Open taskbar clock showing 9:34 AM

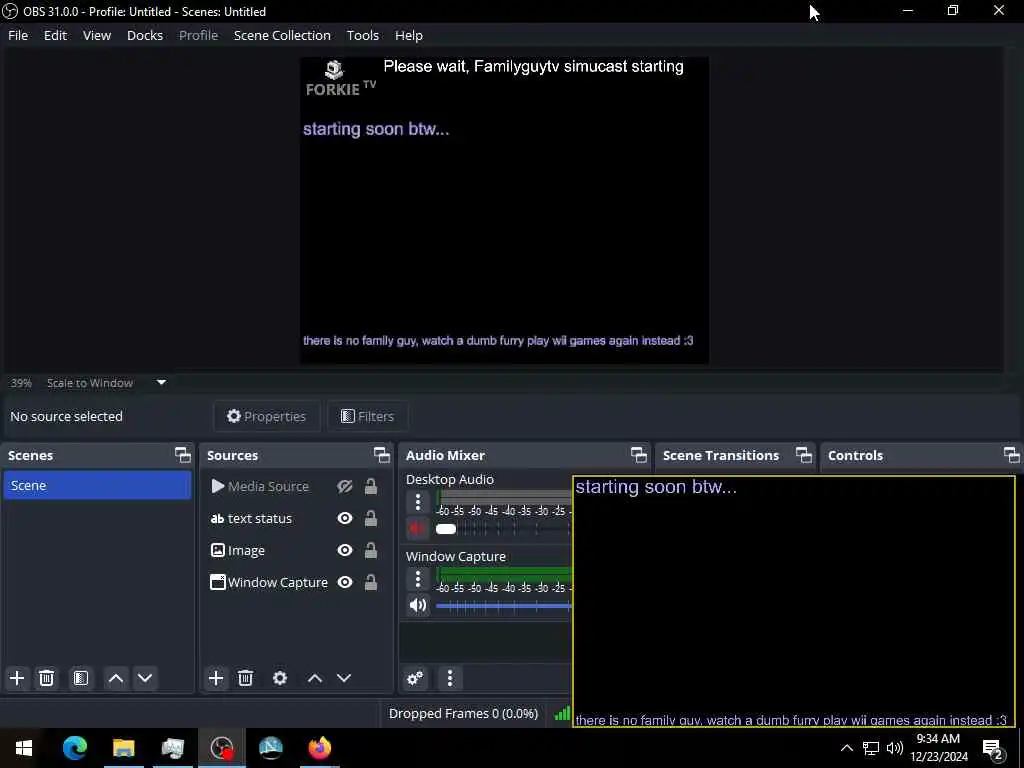(939, 748)
